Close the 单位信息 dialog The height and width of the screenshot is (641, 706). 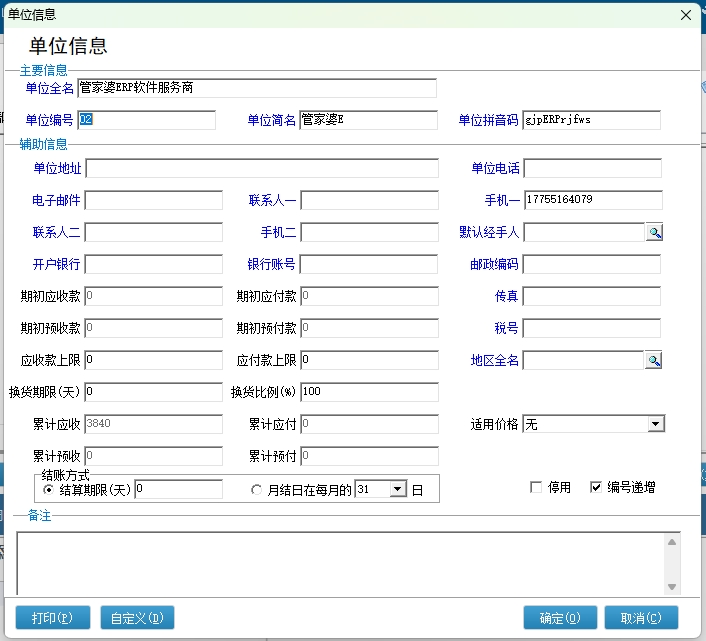686,15
